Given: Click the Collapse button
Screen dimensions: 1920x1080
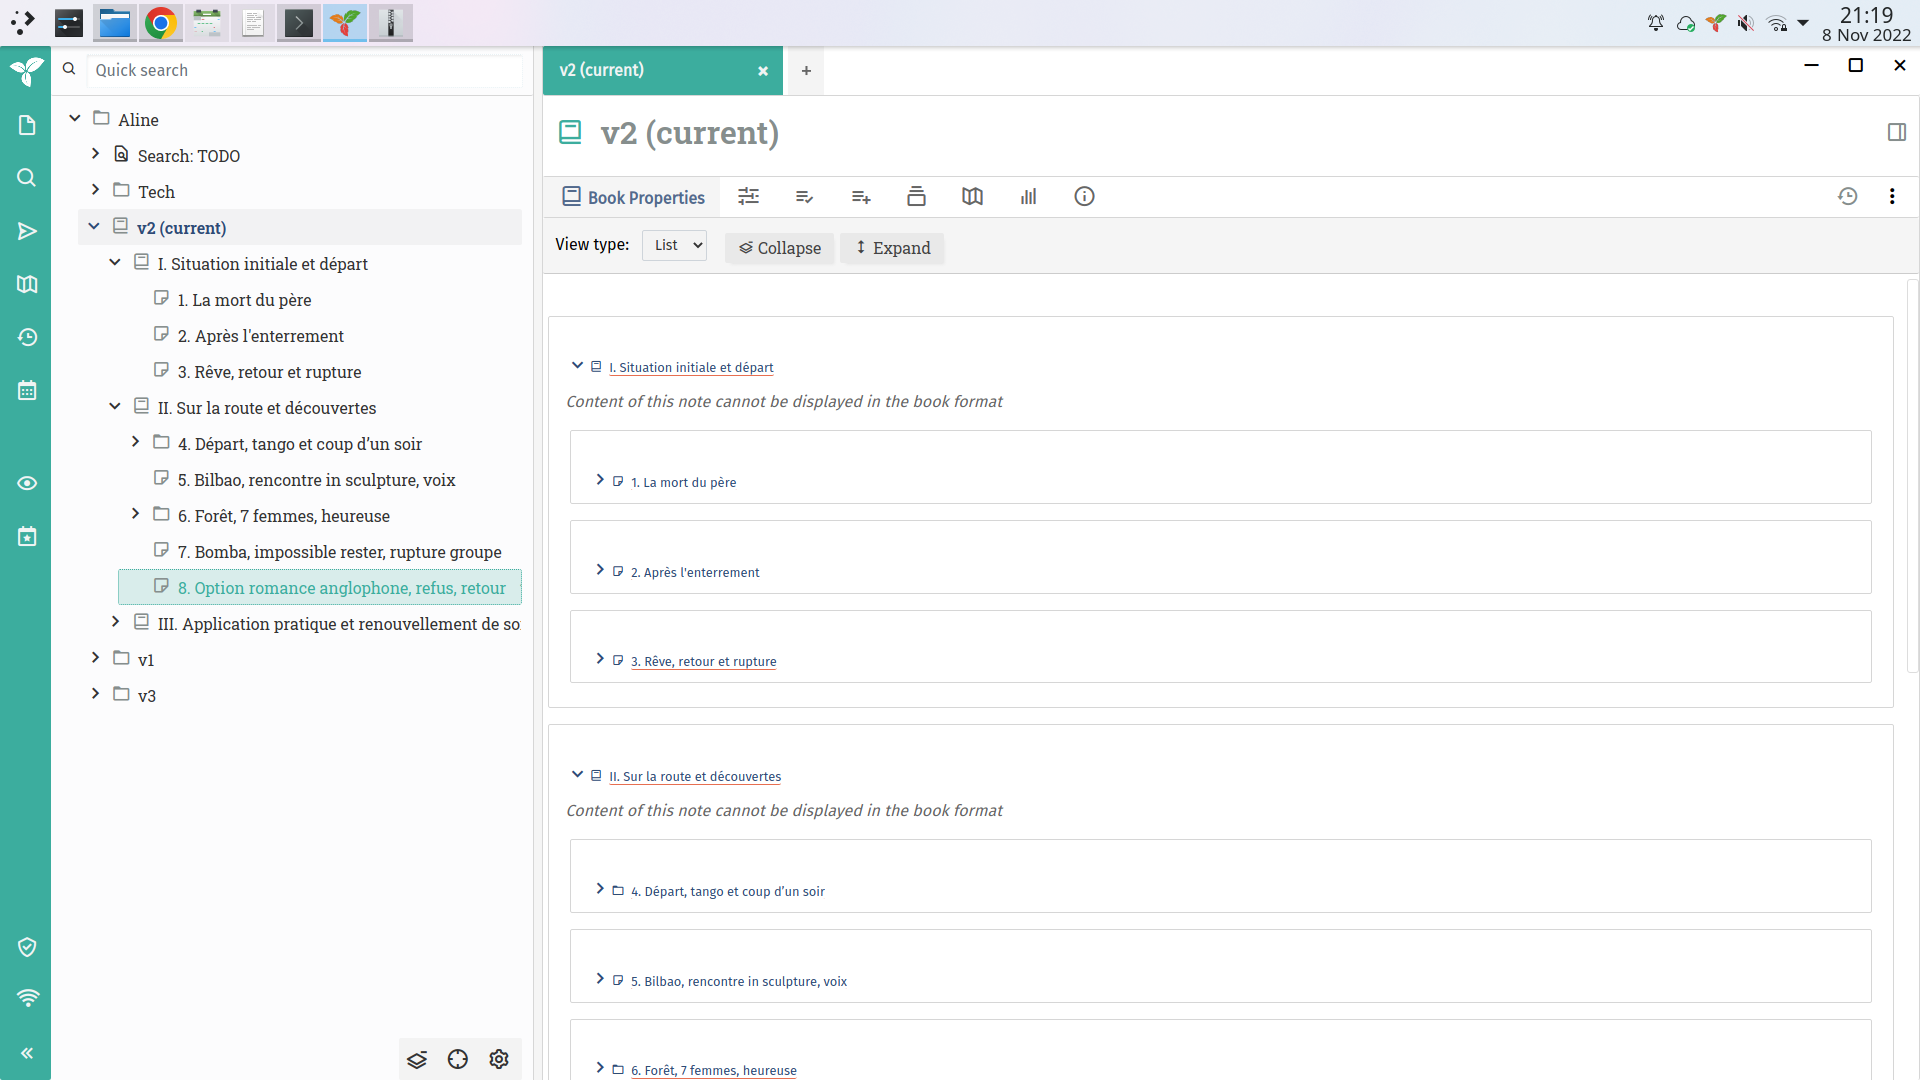Looking at the screenshot, I should coord(779,248).
